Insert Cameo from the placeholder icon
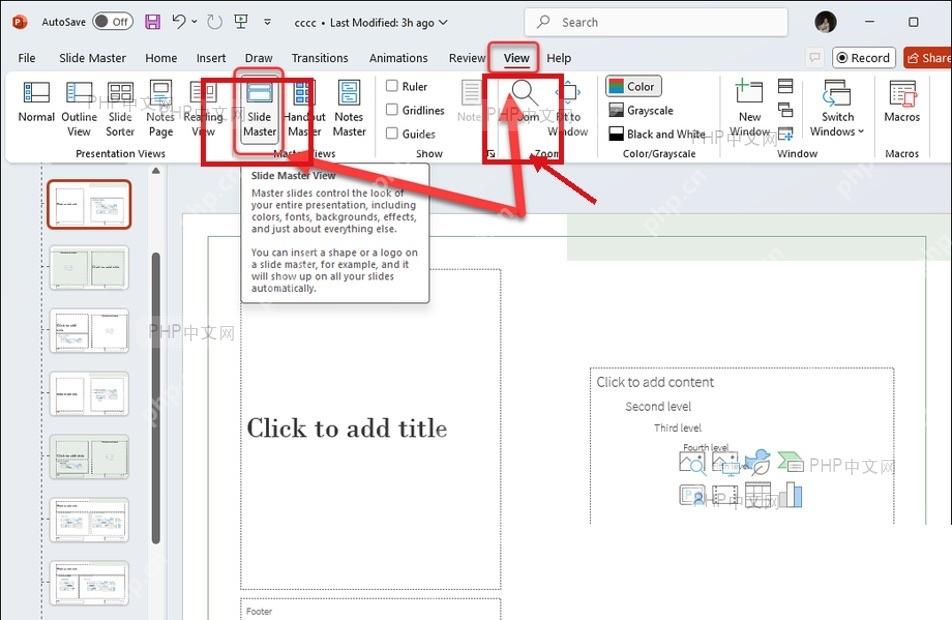Viewport: 952px width, 620px height. click(x=692, y=496)
